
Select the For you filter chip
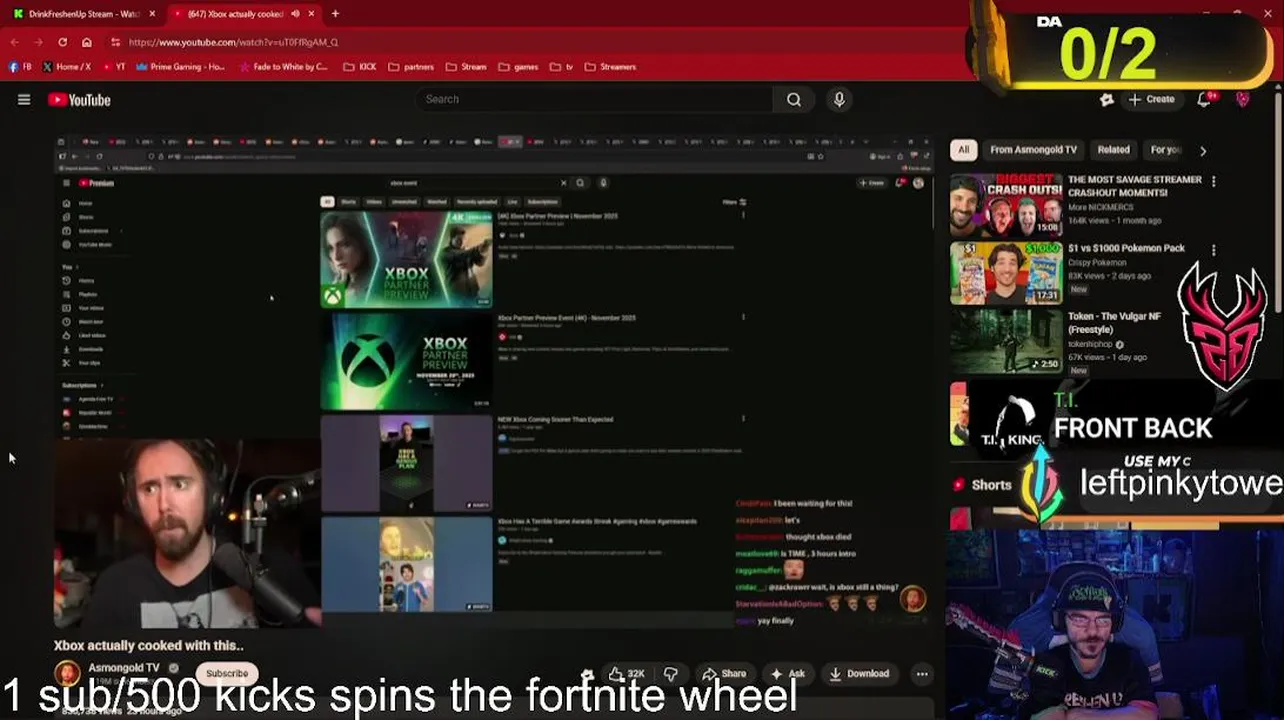(1164, 150)
